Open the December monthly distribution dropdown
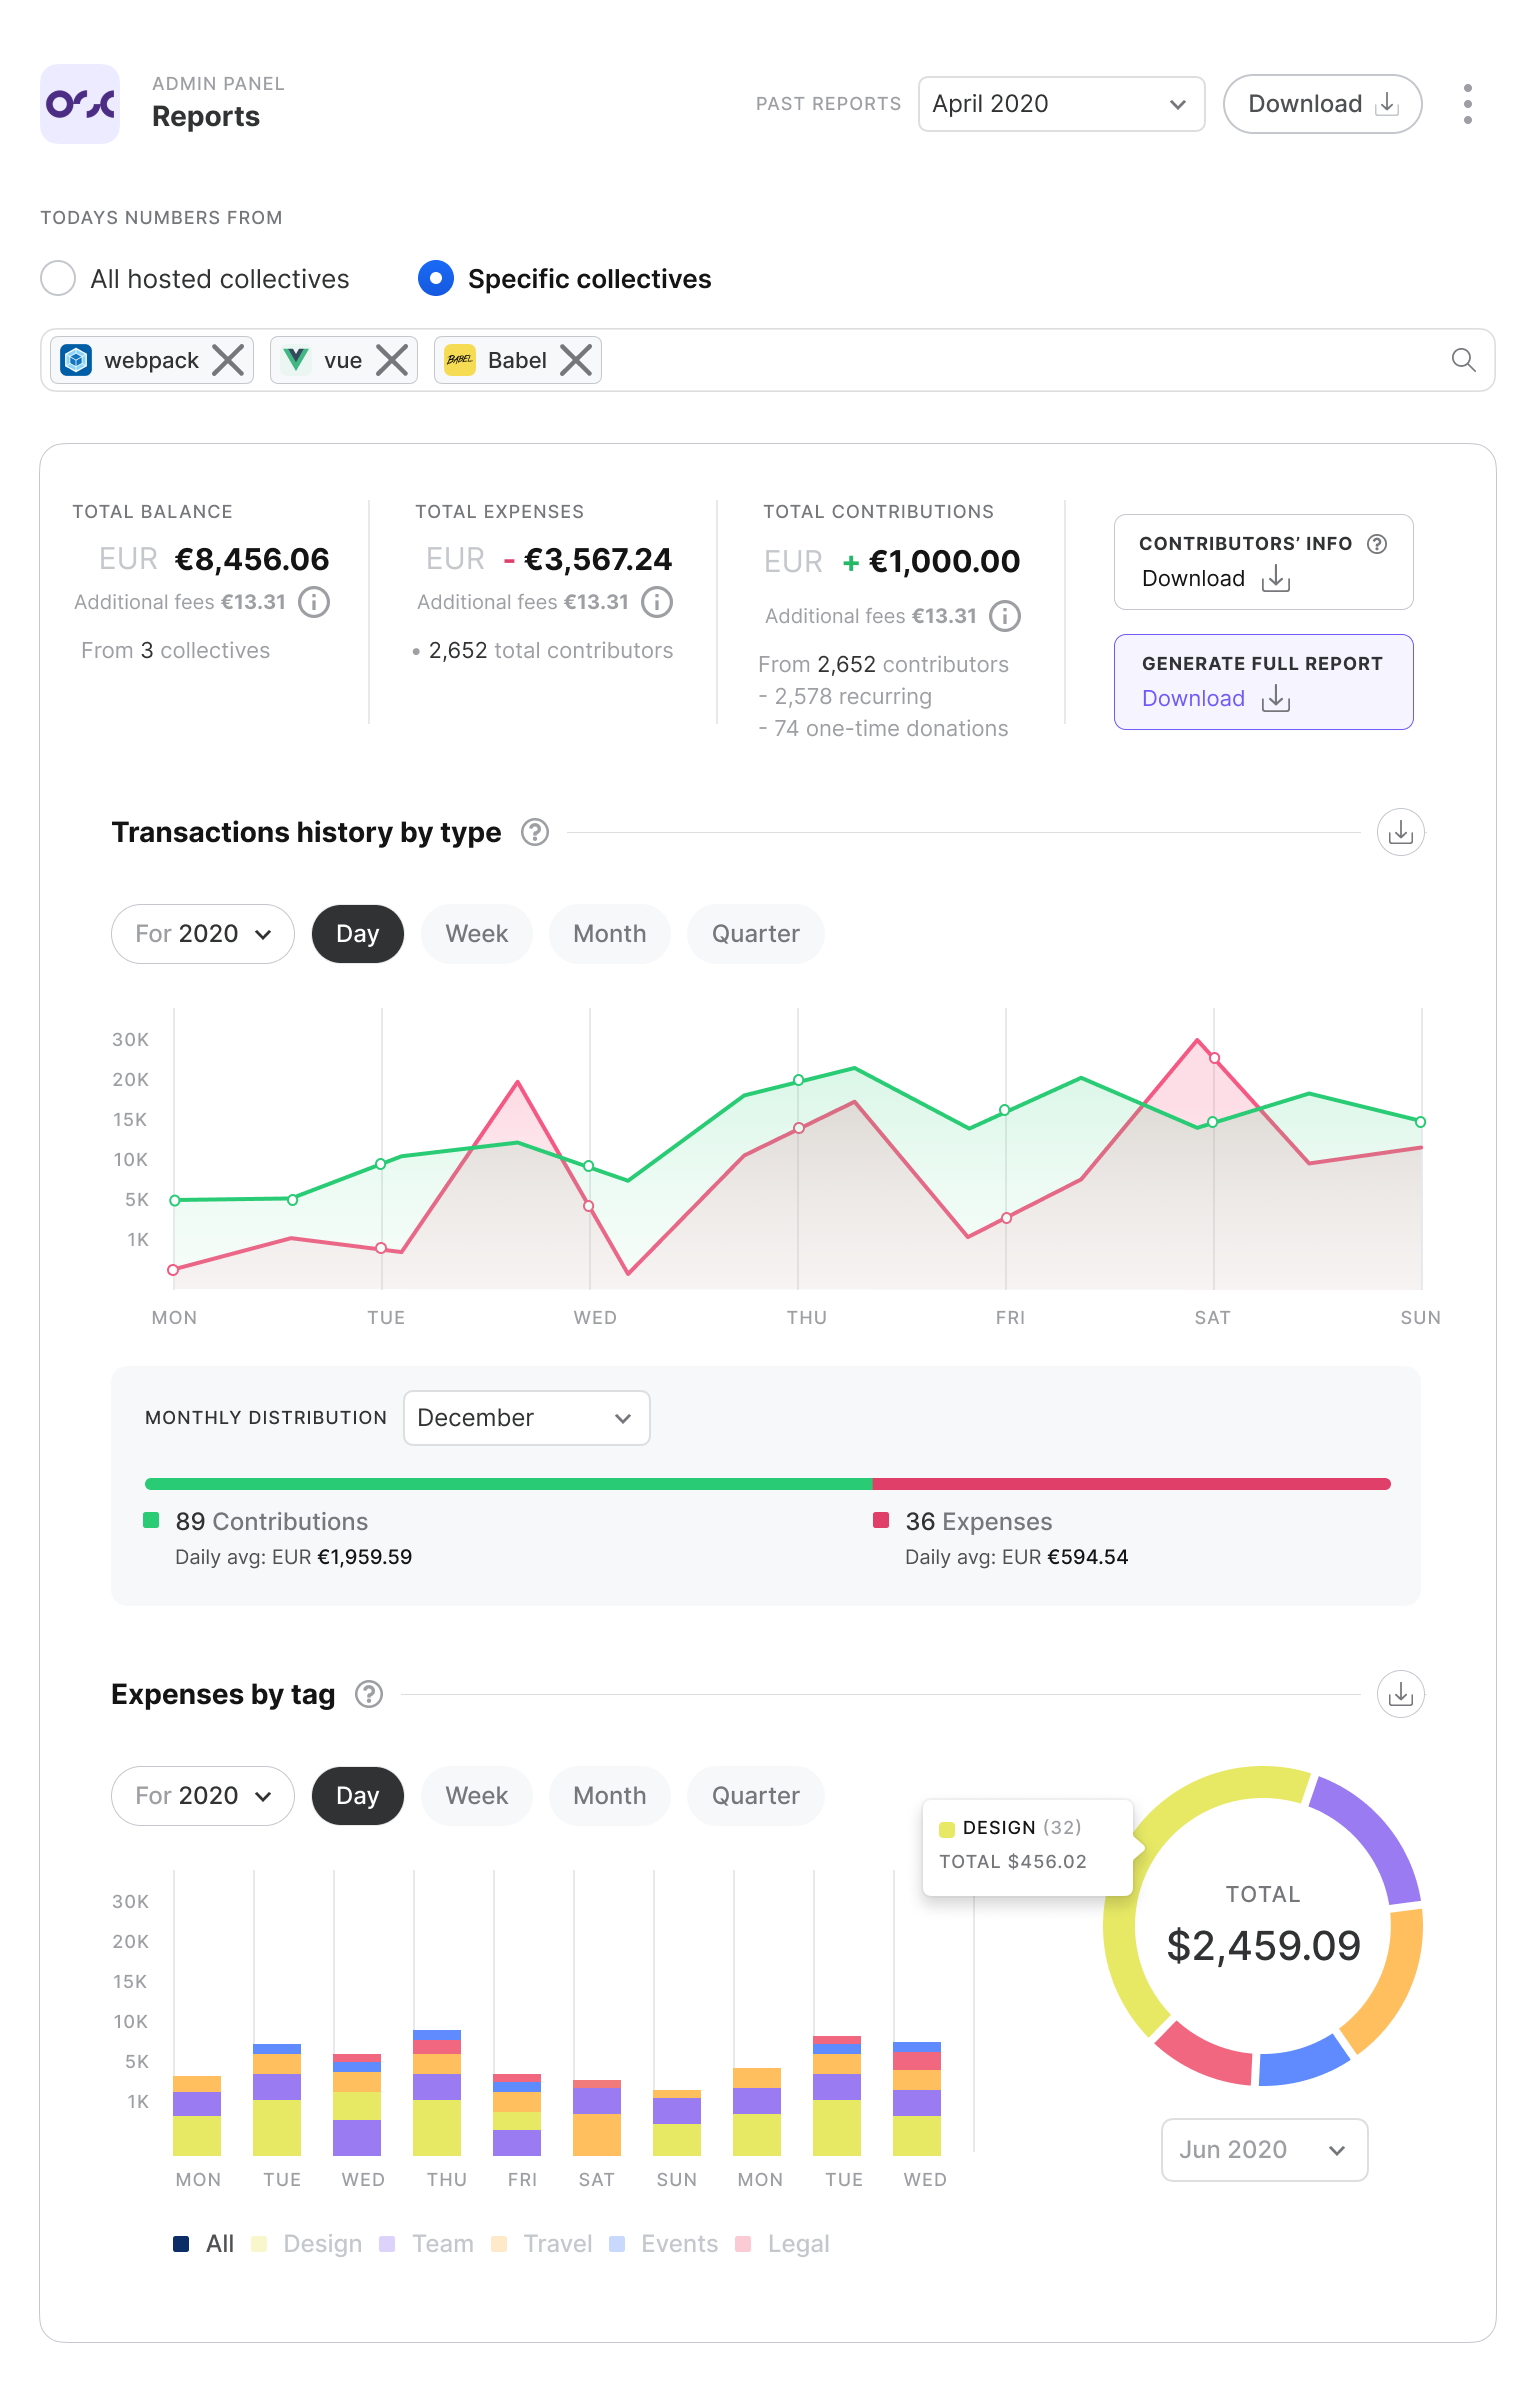1536x2398 pixels. tap(526, 1418)
